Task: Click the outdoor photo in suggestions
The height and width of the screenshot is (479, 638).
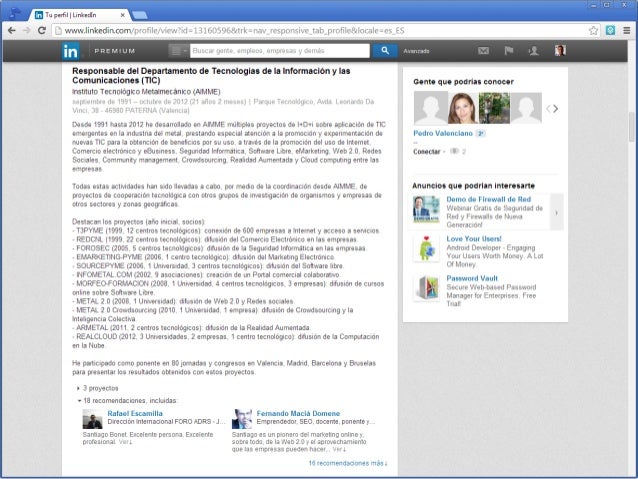Action: (x=494, y=108)
